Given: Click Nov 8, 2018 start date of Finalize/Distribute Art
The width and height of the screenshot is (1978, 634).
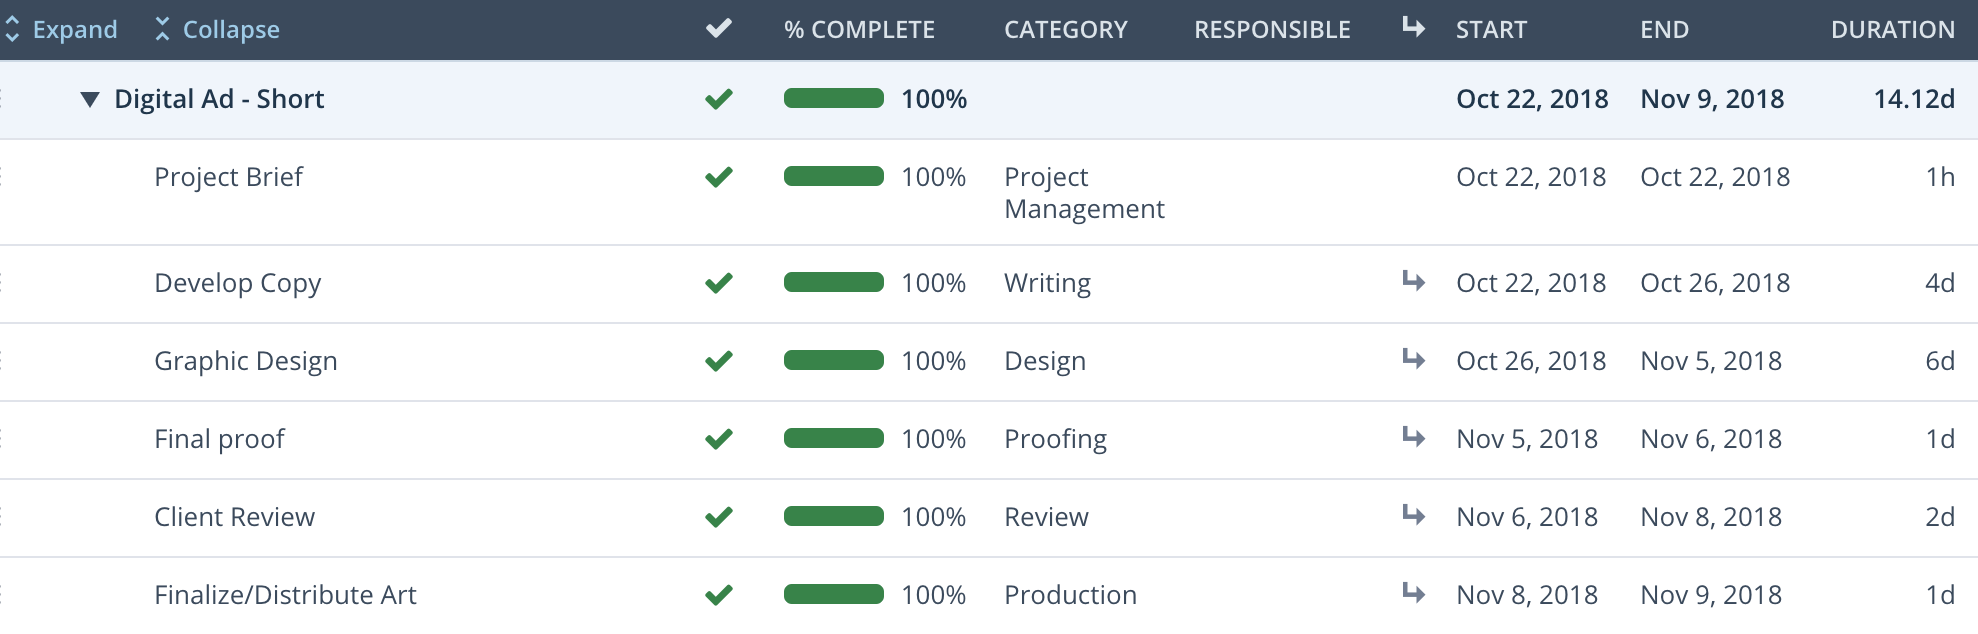Looking at the screenshot, I should [x=1527, y=595].
